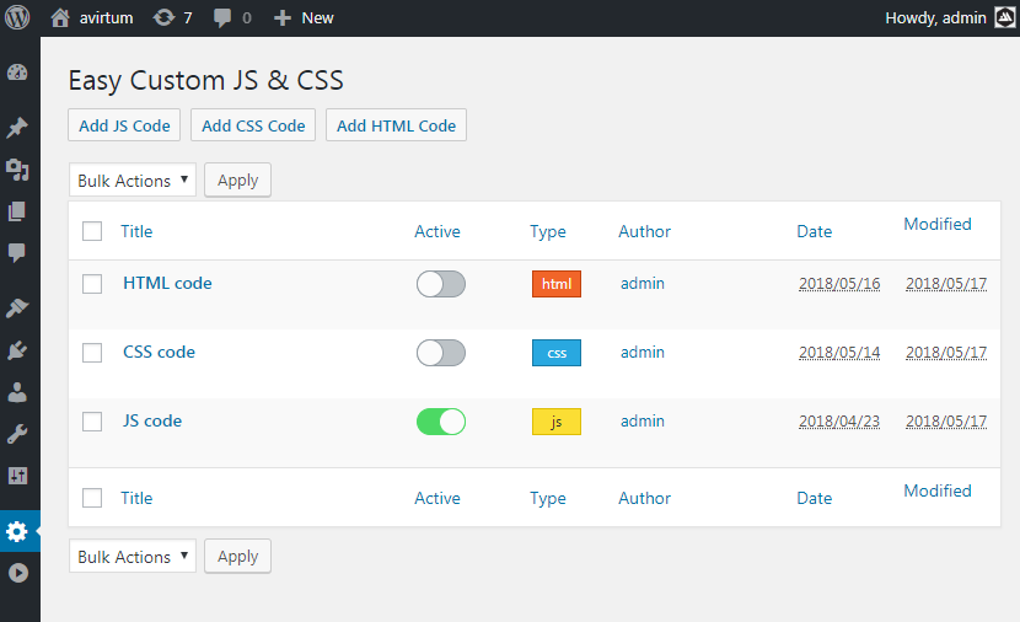
Task: Click the "Add JS Code" button
Action: click(125, 126)
